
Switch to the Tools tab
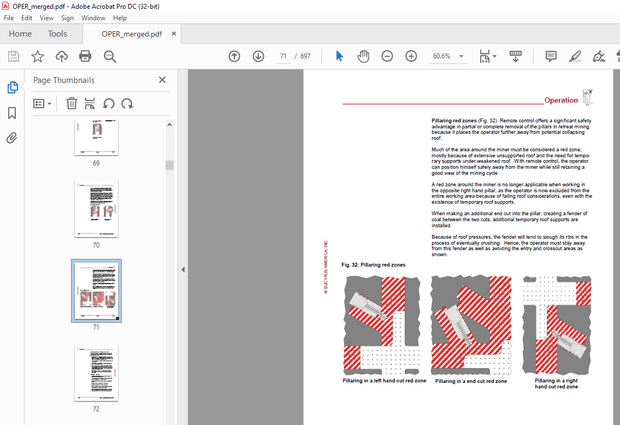58,34
